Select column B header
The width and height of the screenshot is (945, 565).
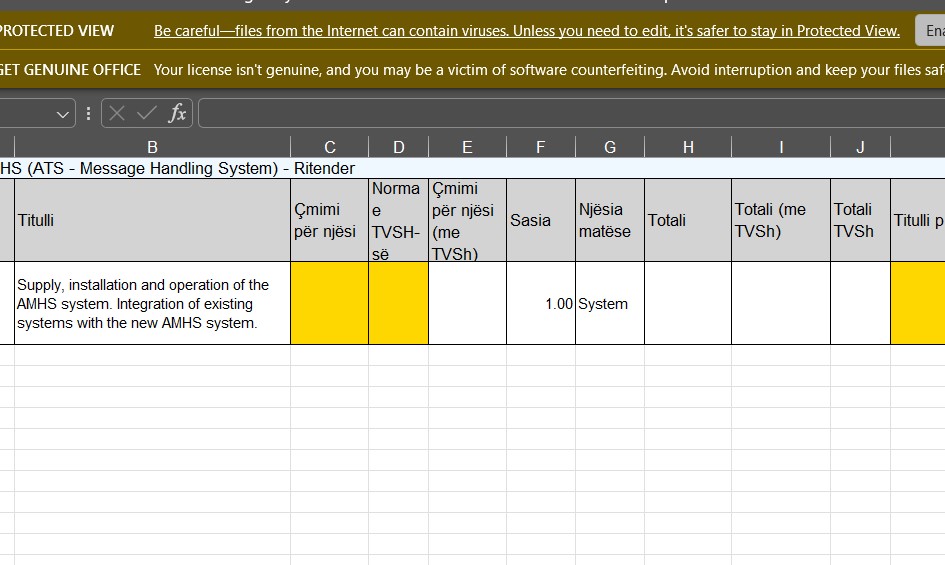[152, 147]
